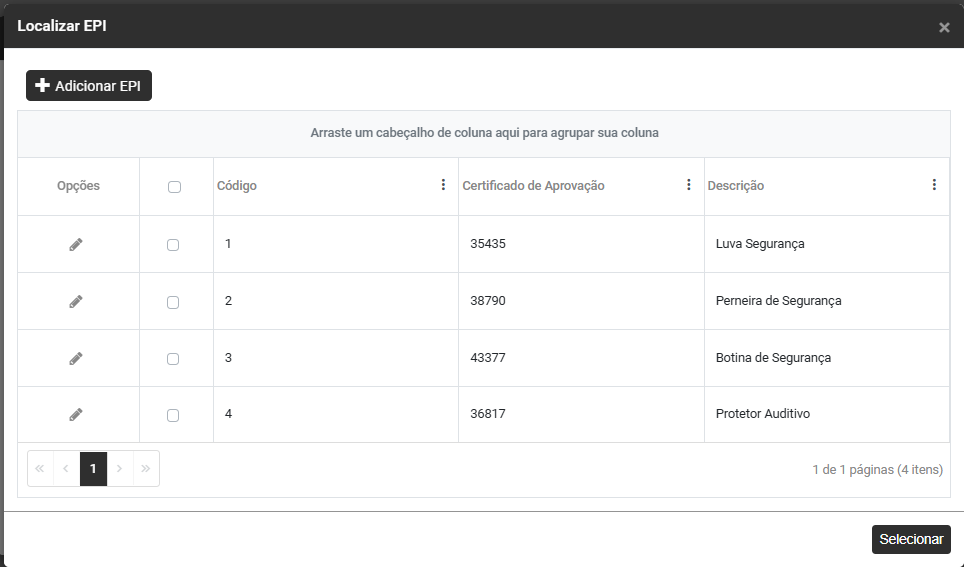Jump to last page pagination arrow
Viewport: 964px width, 567px height.
coord(146,468)
